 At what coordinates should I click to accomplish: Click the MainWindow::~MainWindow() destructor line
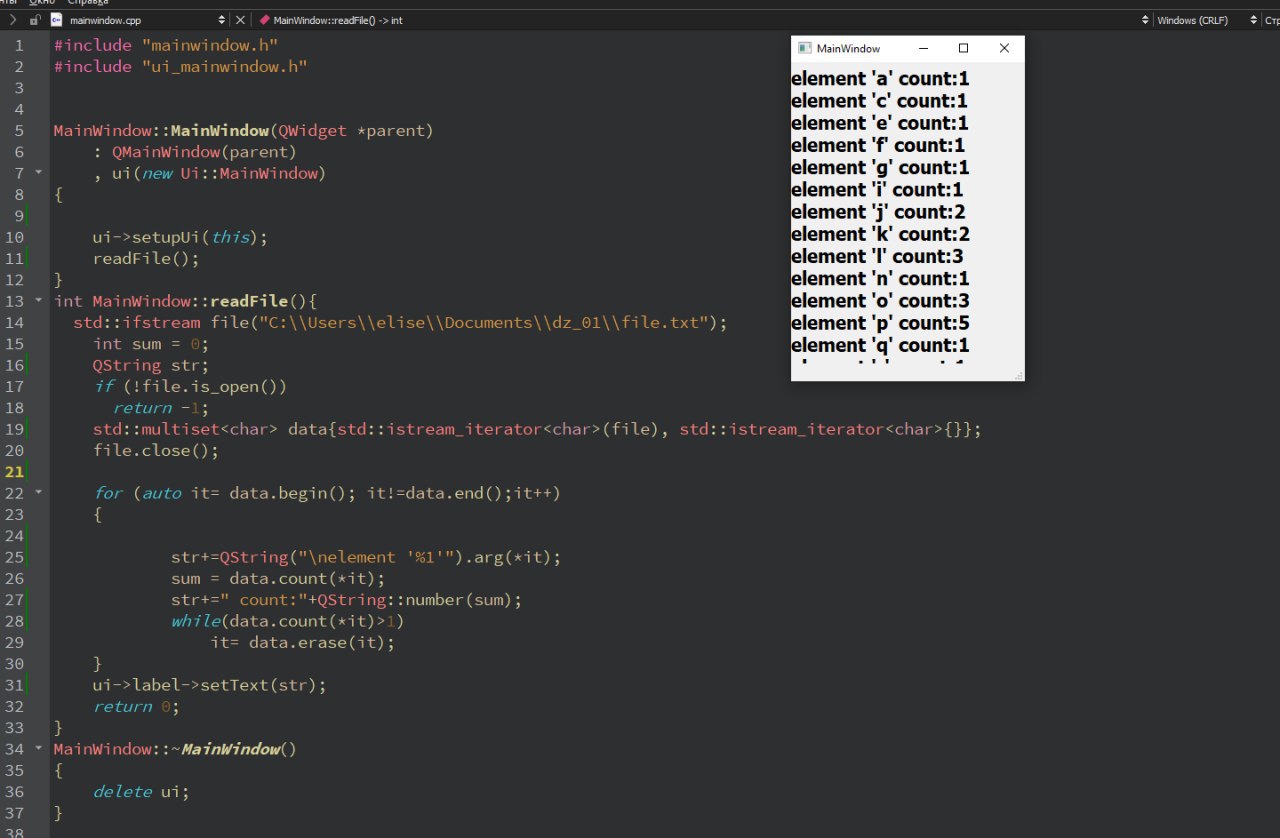pyautogui.click(x=175, y=749)
